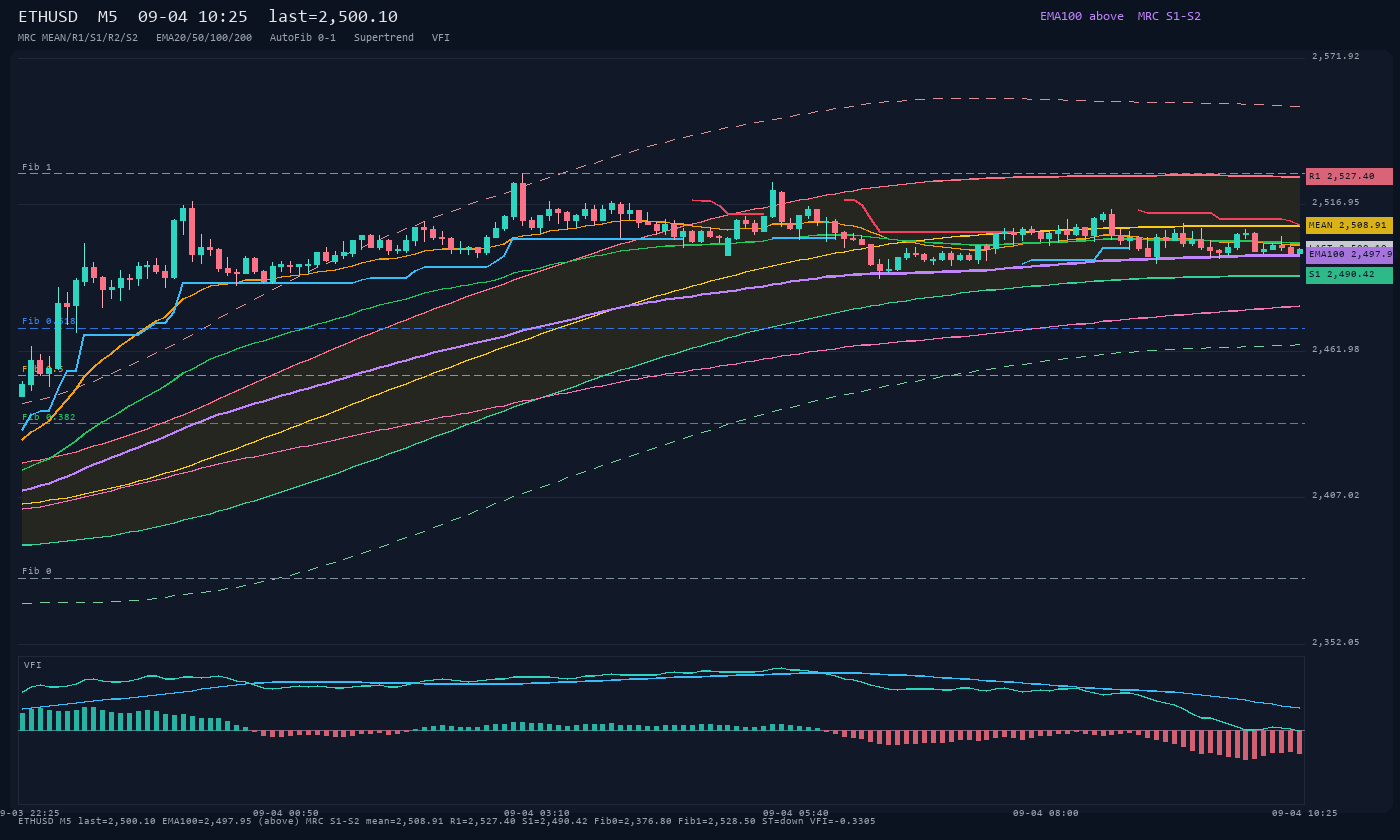The width and height of the screenshot is (1400, 840).
Task: Click the VFI panel title label
Action: pos(33,665)
